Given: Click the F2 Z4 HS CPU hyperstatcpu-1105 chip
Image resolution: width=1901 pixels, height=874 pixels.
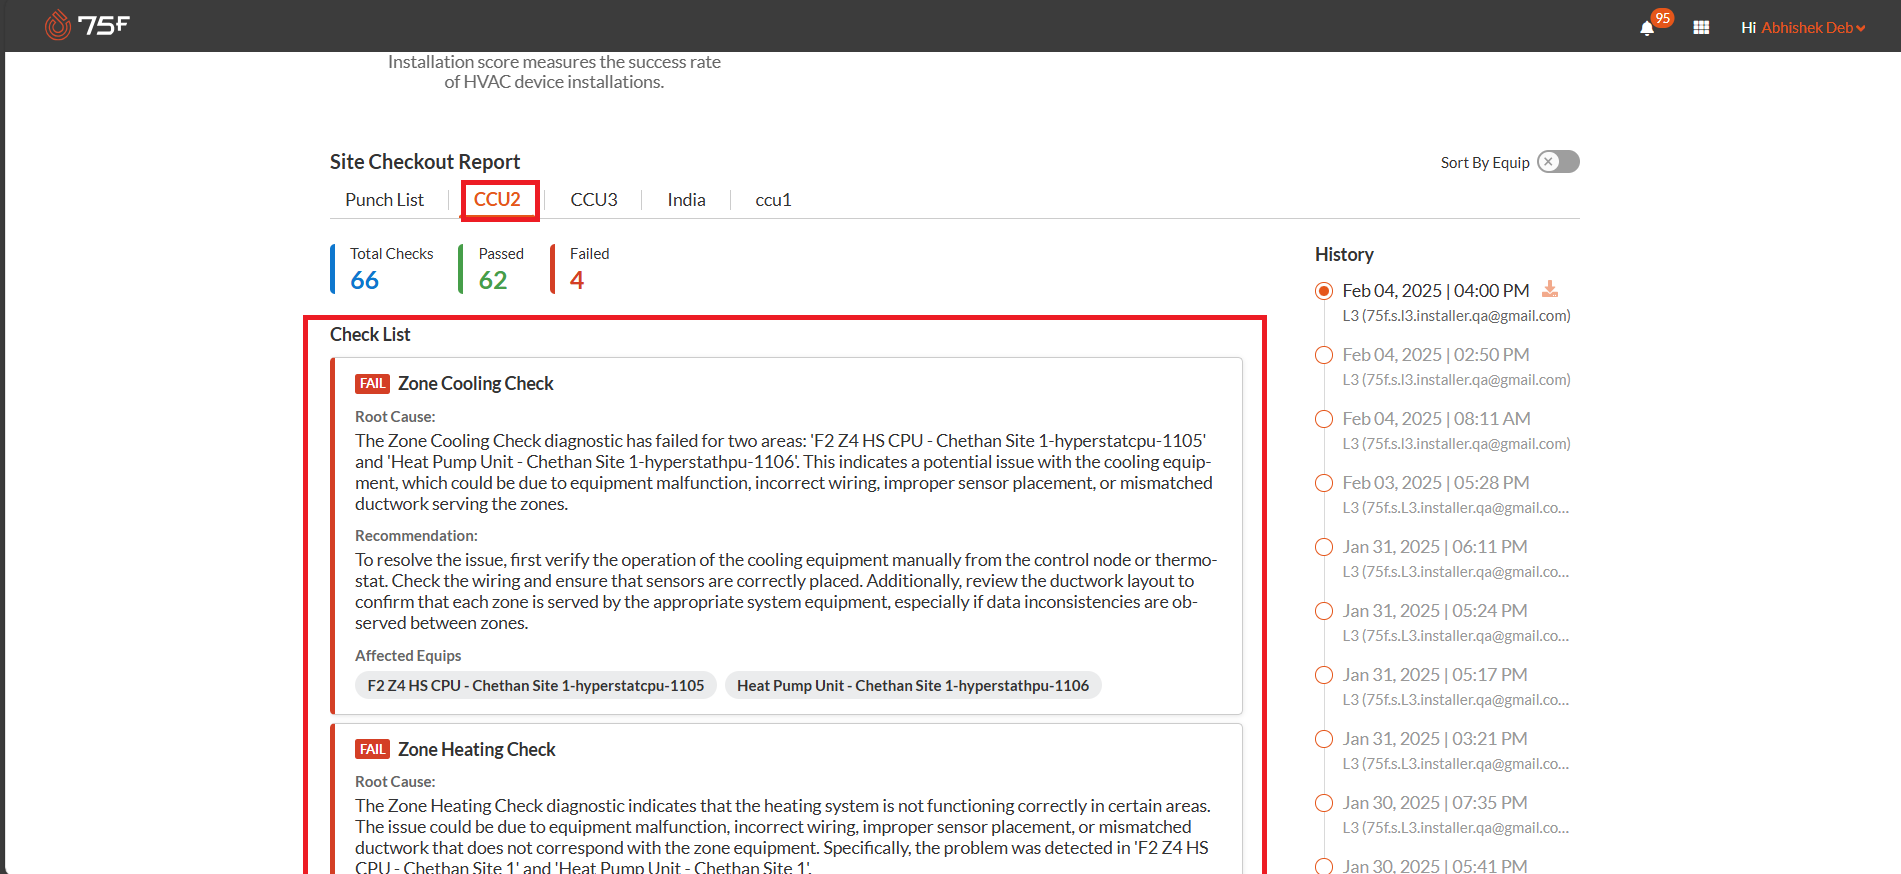Looking at the screenshot, I should 536,685.
